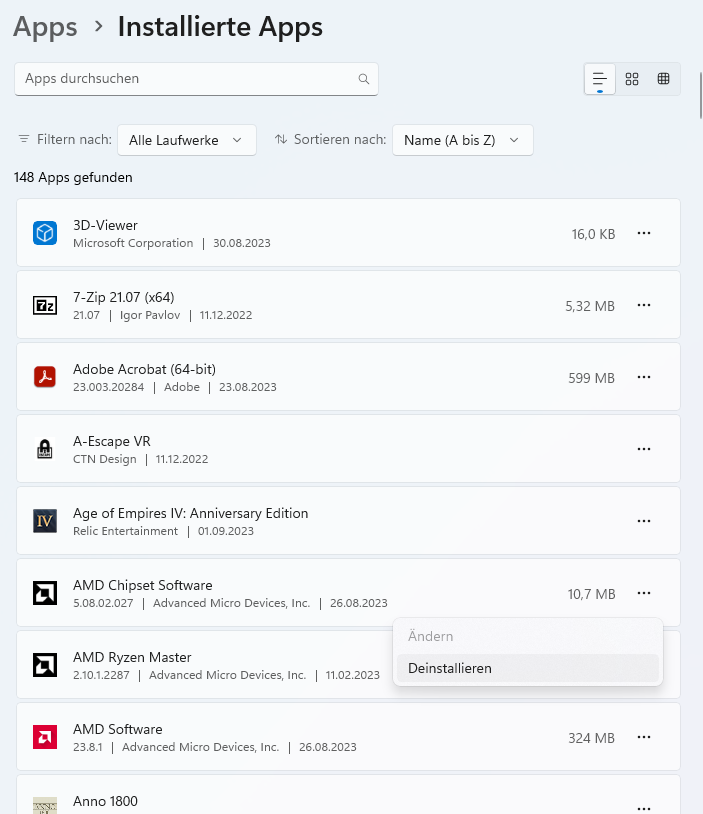Click version 23.003.20284 of Adobe Acrobat

click(x=109, y=387)
